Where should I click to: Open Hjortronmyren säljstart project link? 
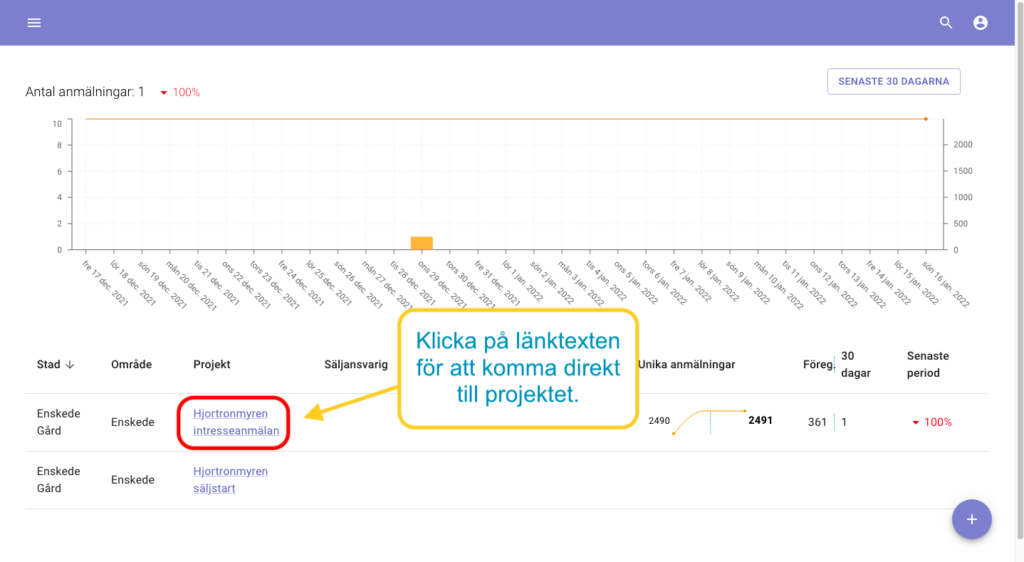click(230, 480)
